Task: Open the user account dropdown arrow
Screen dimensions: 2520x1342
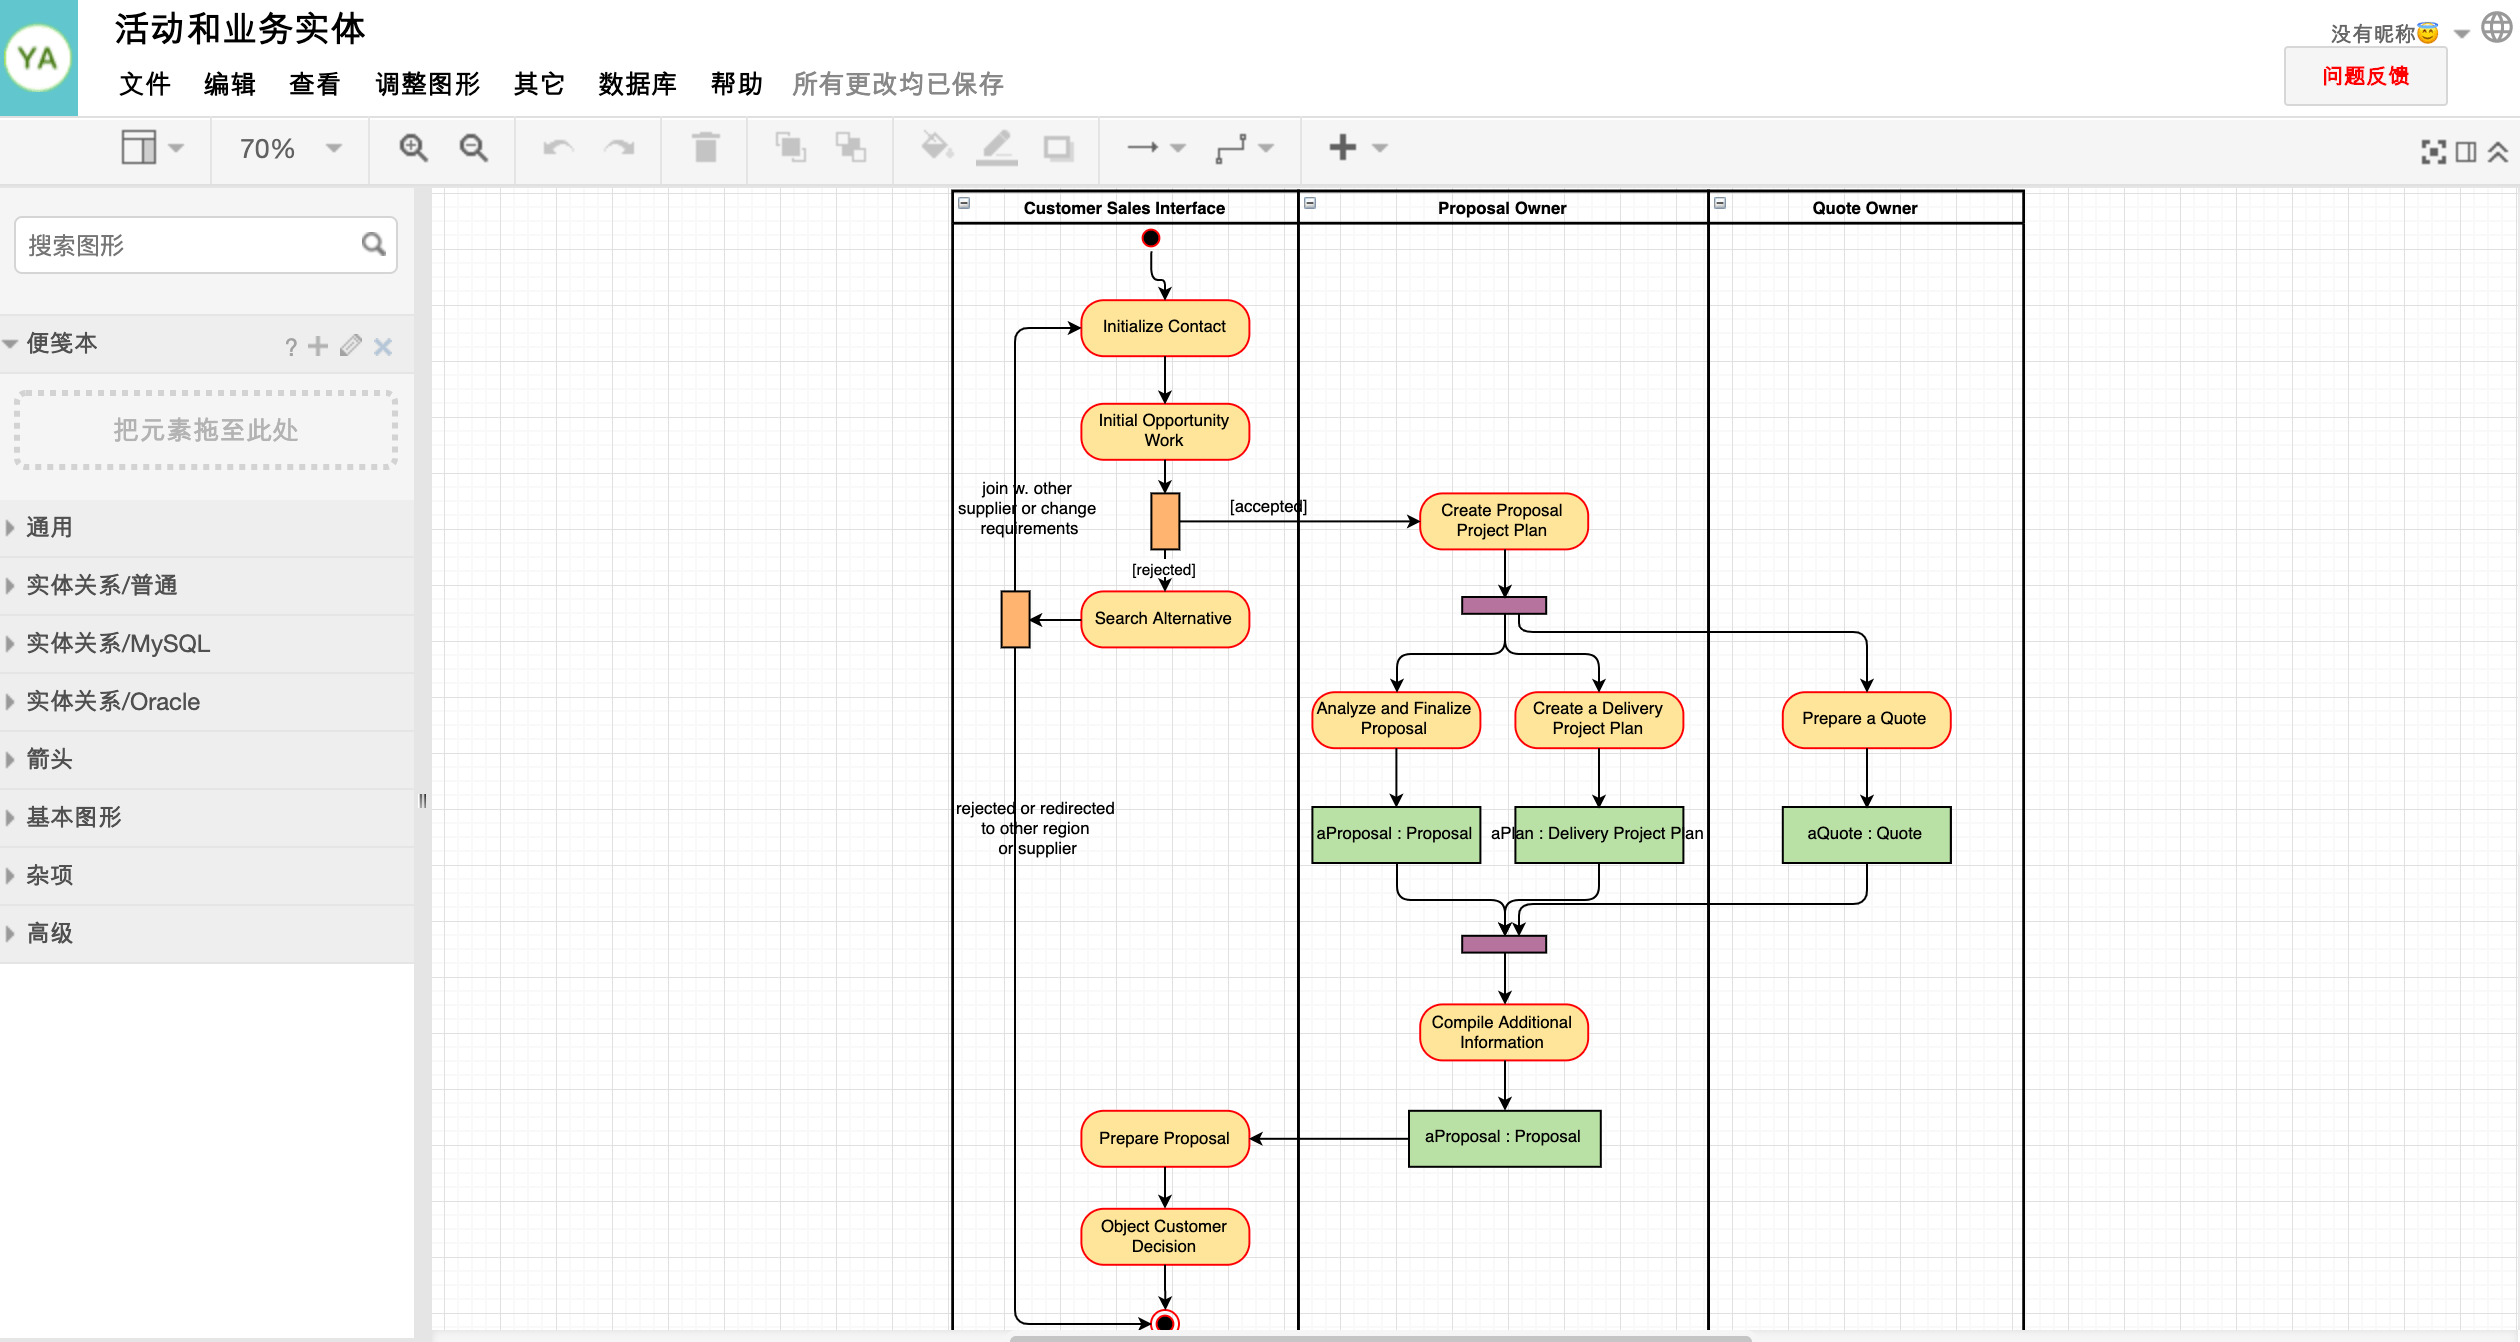Action: tap(2462, 34)
